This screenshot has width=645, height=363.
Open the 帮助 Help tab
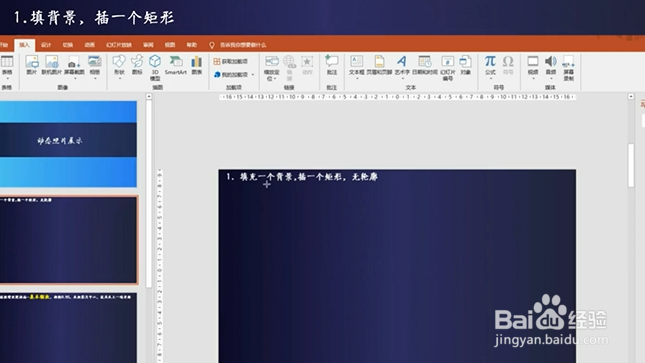coord(191,45)
